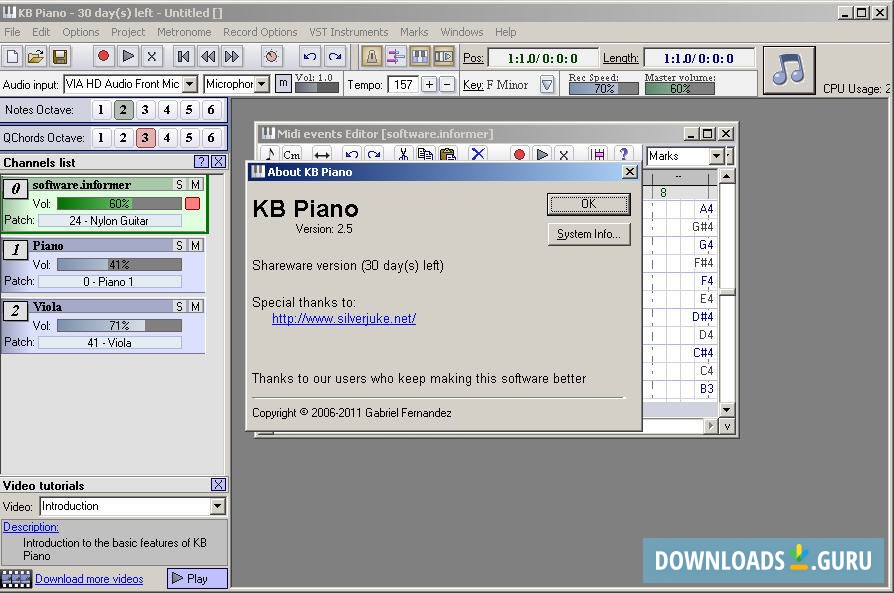
Task: Click Download more videos link
Action: 89,579
